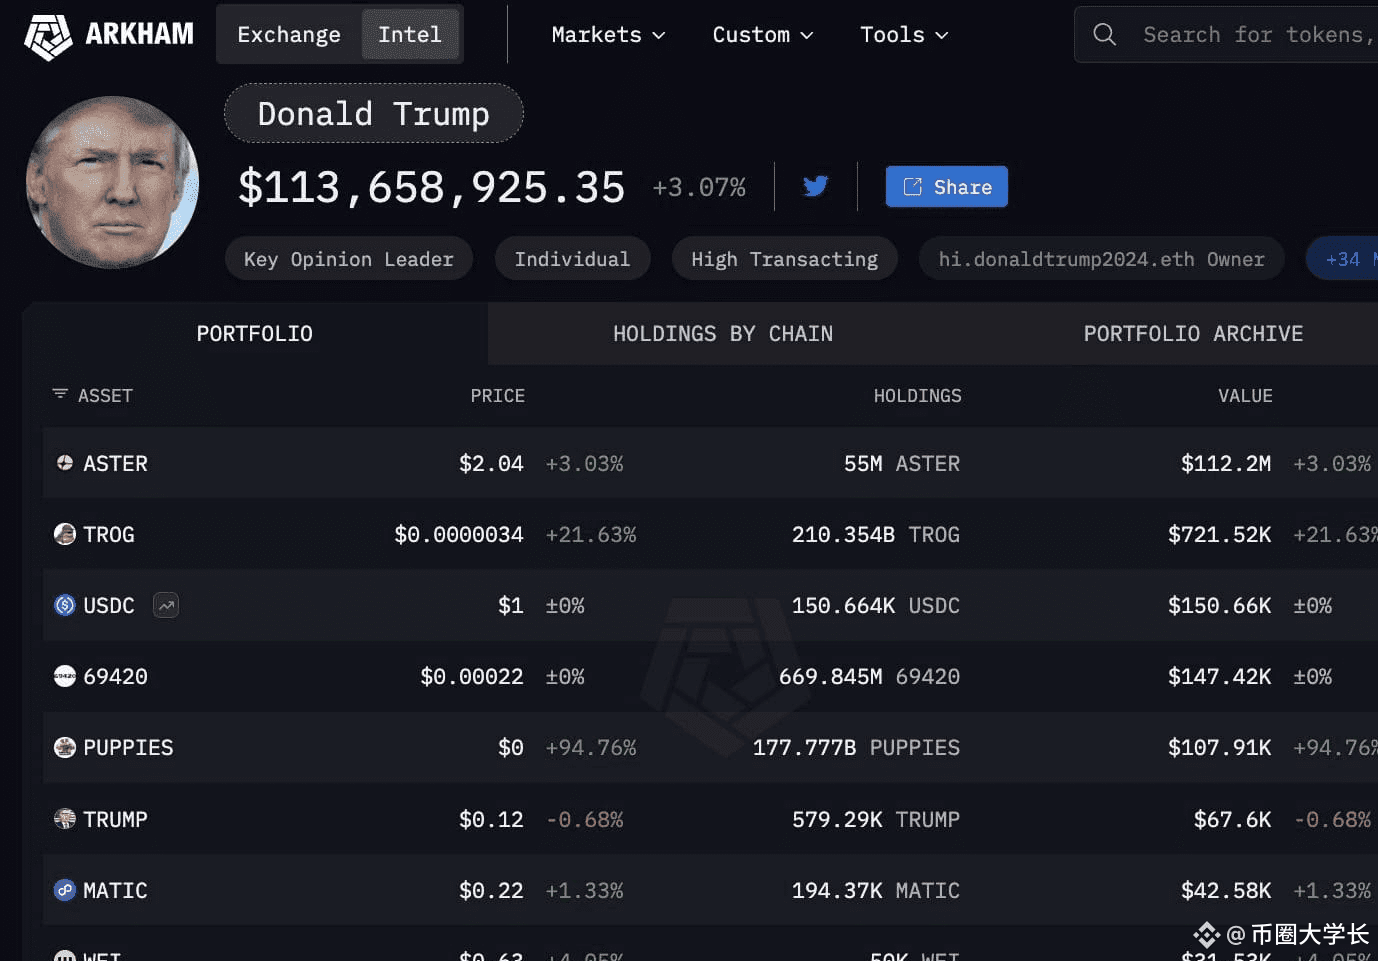Click the 150.664K USDC holdings cell
The width and height of the screenshot is (1378, 961).
click(x=876, y=605)
